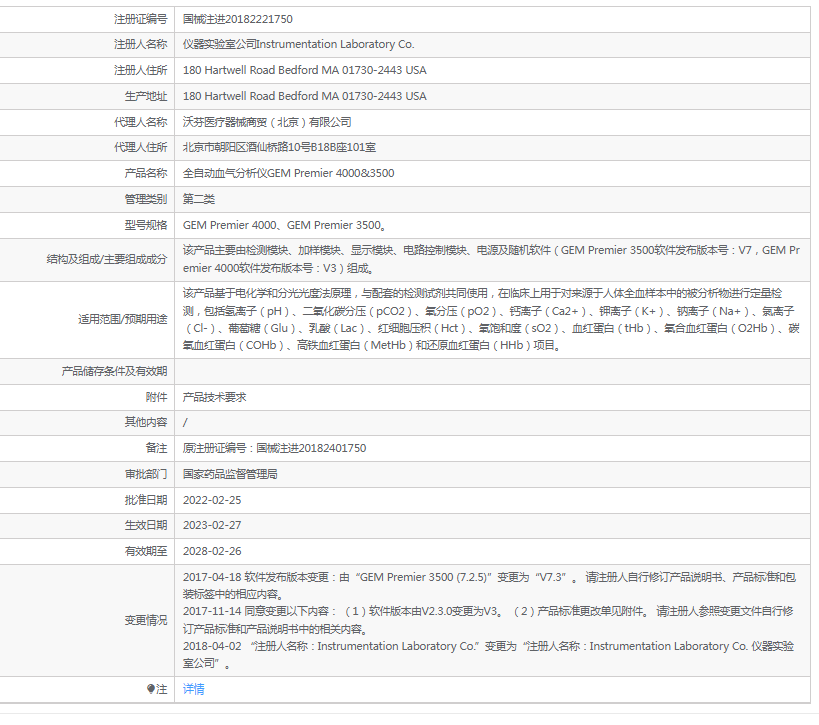Image resolution: width=819 pixels, height=725 pixels.
Task: Select approval department 国家药品监督管理局
Action: (230, 474)
